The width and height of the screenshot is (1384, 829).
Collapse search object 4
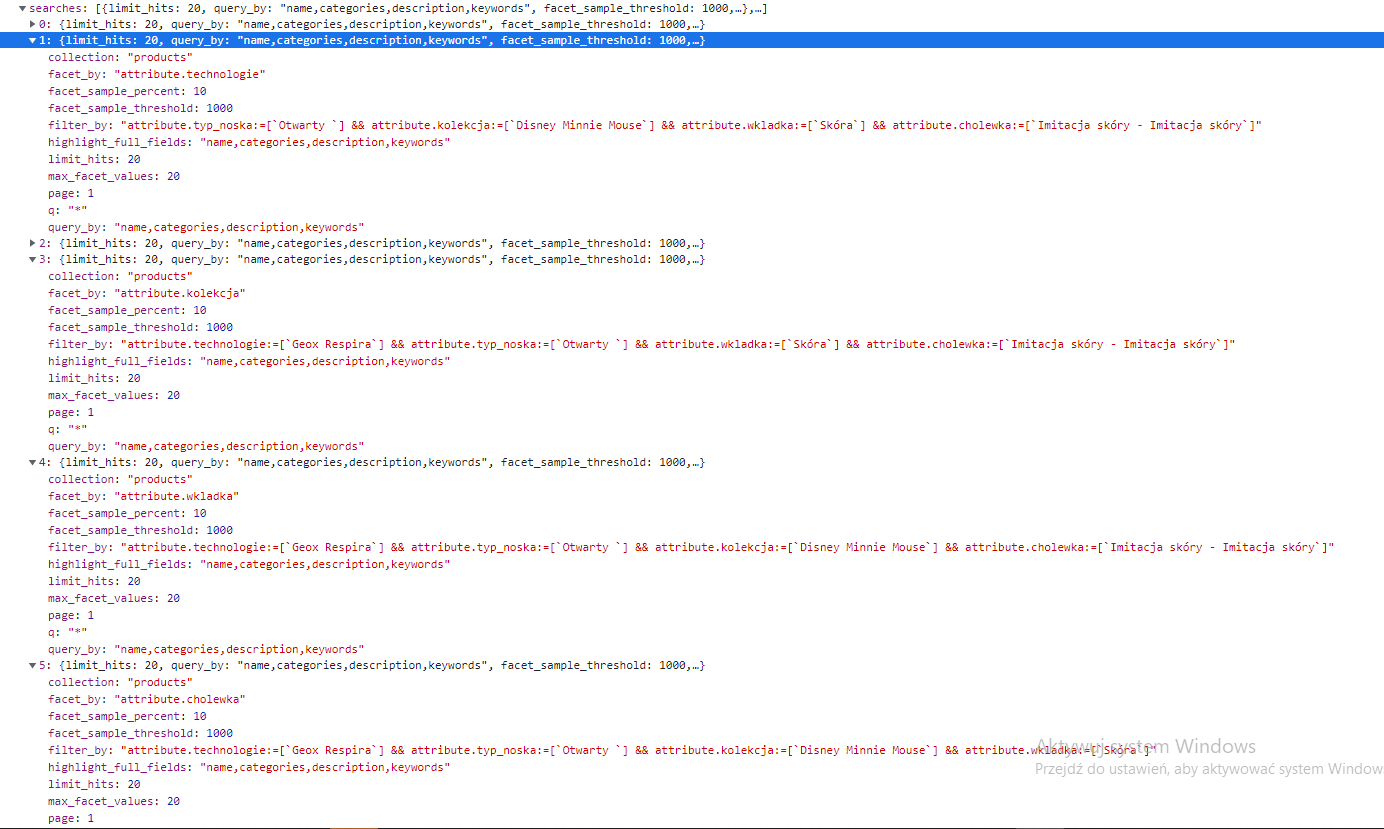(x=33, y=461)
